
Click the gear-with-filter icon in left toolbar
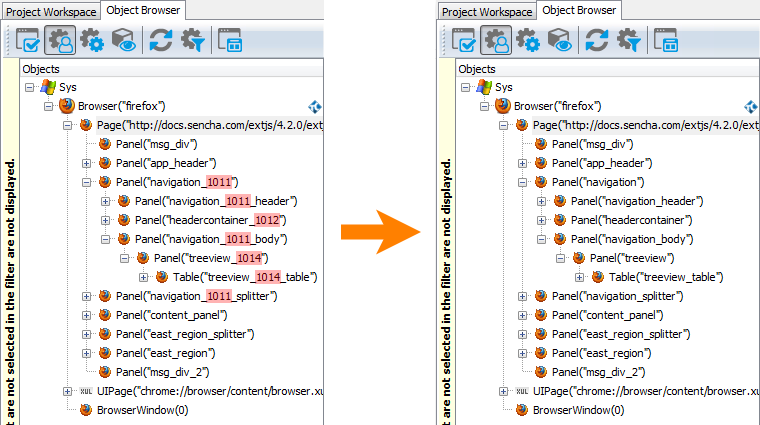193,40
